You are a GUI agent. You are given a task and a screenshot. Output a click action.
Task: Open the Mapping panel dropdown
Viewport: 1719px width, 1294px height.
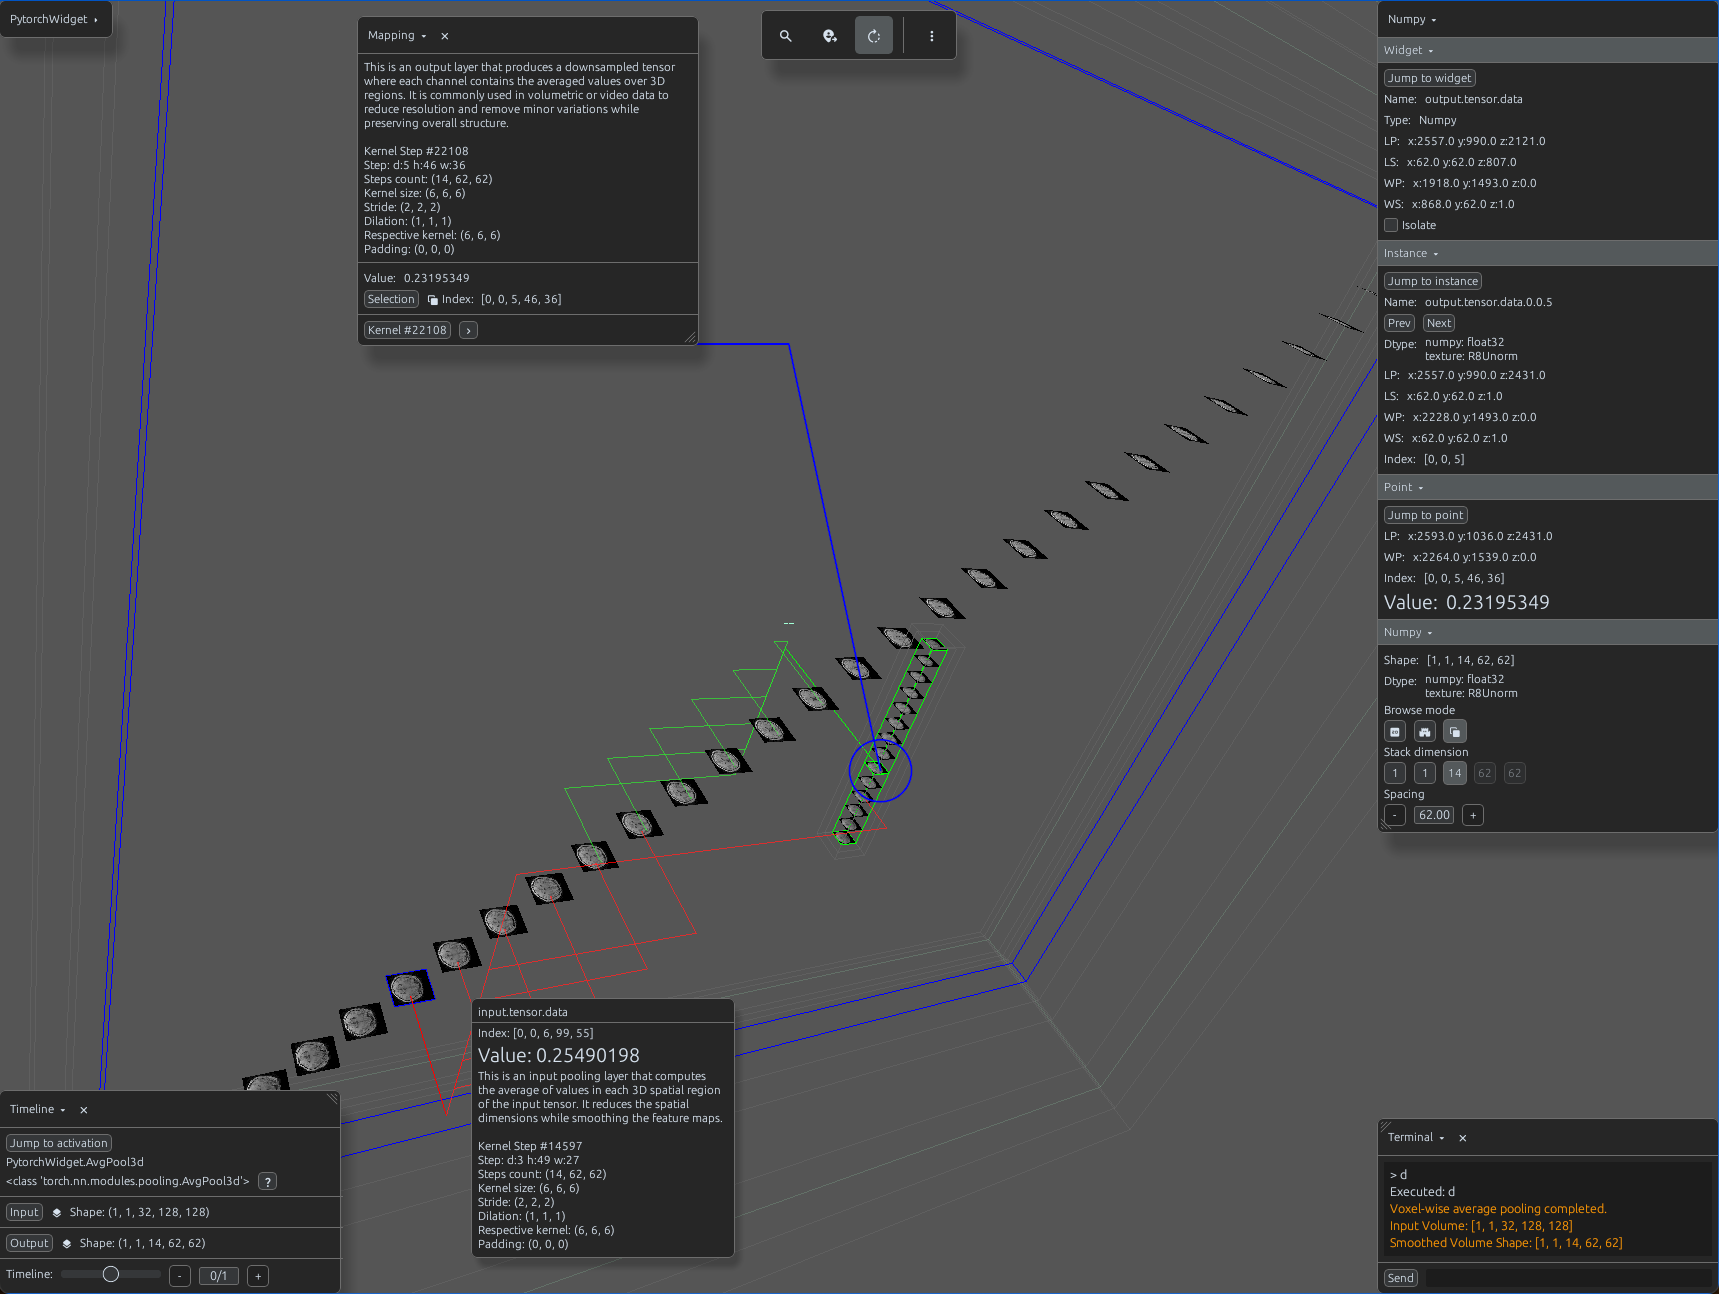click(424, 36)
